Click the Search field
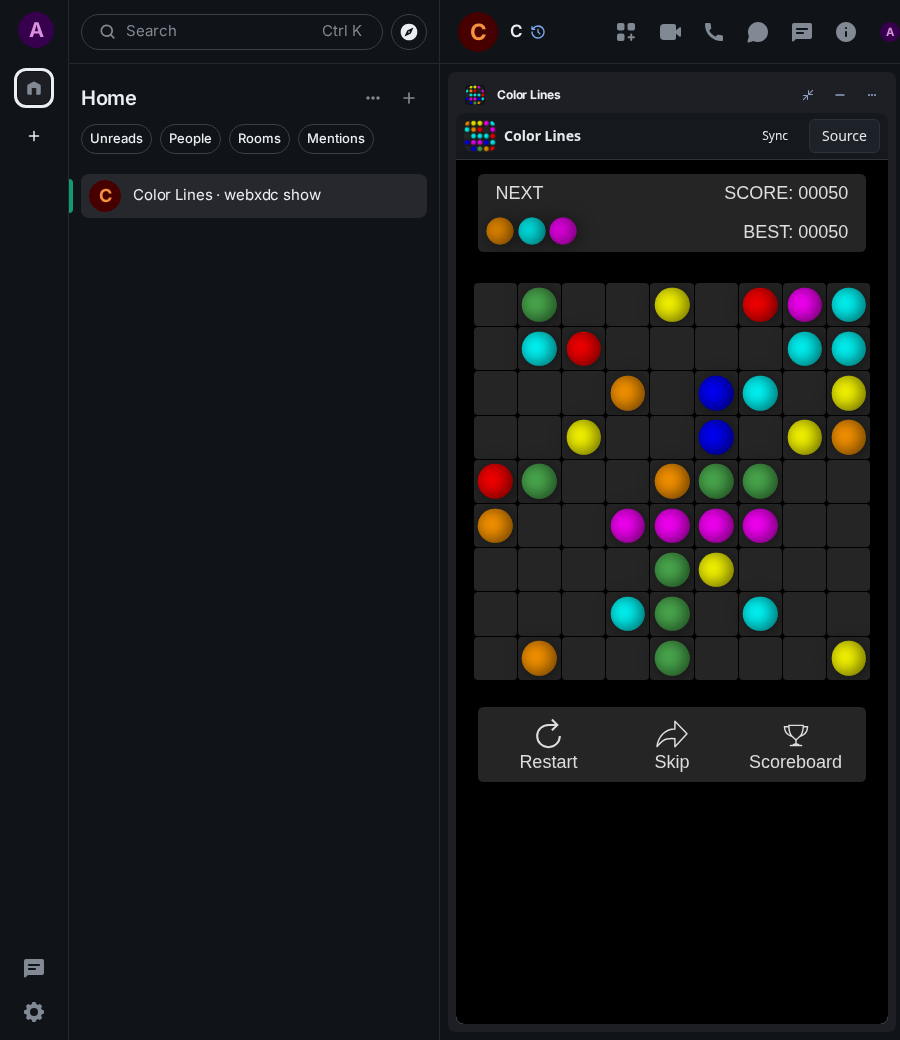The width and height of the screenshot is (900, 1040). [231, 32]
